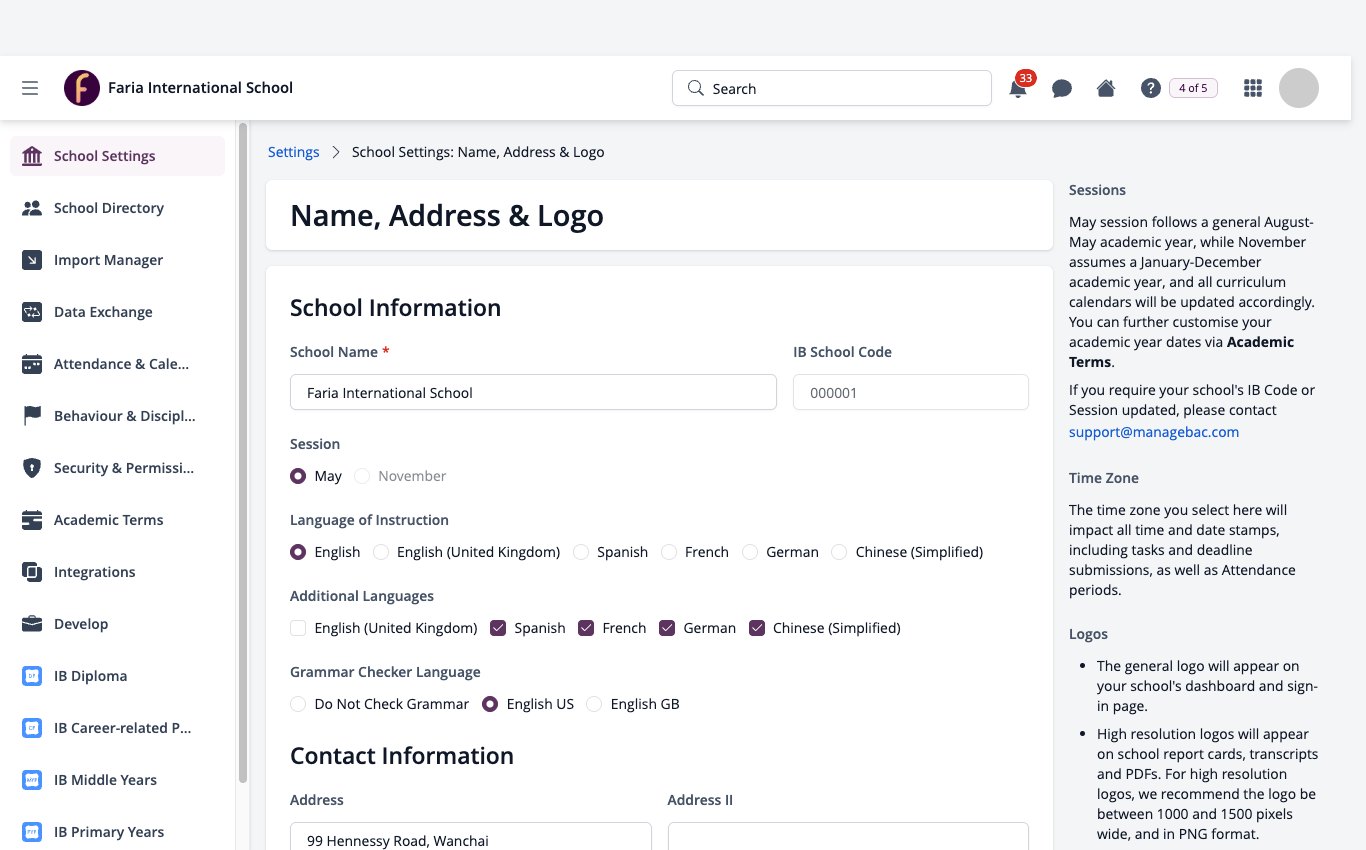Open the messages chat bubble icon

1062,88
